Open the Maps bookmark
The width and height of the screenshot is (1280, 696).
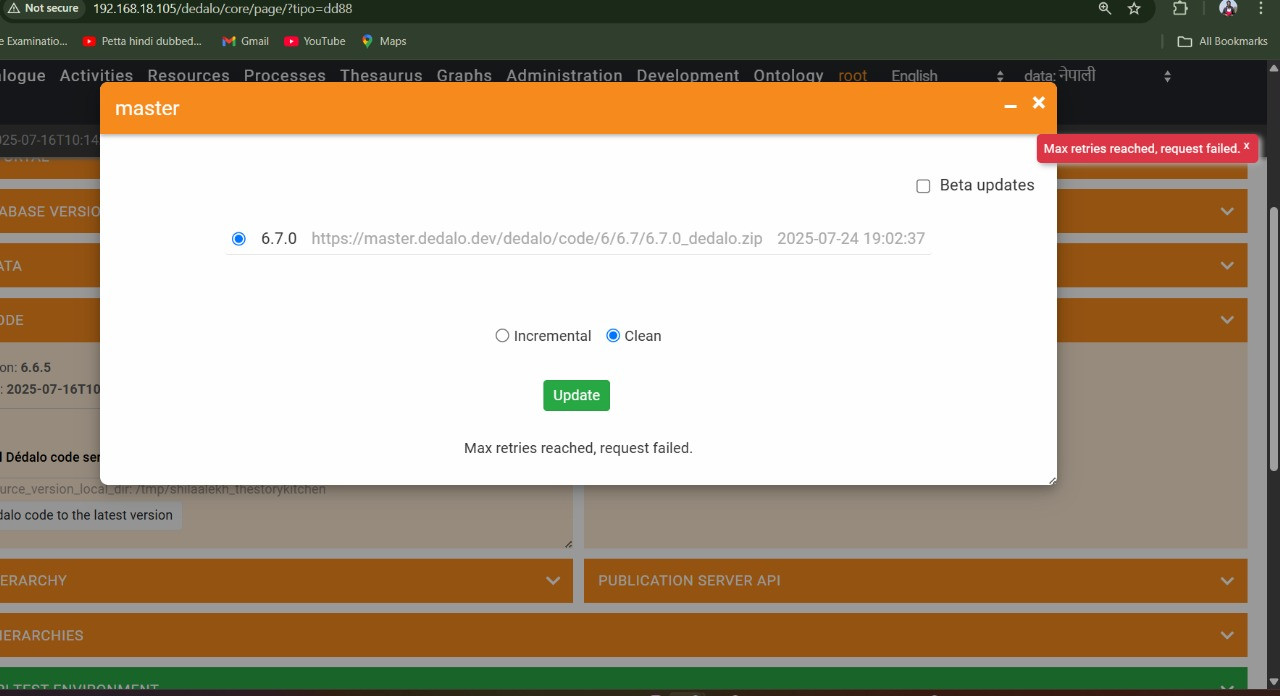pyautogui.click(x=384, y=41)
